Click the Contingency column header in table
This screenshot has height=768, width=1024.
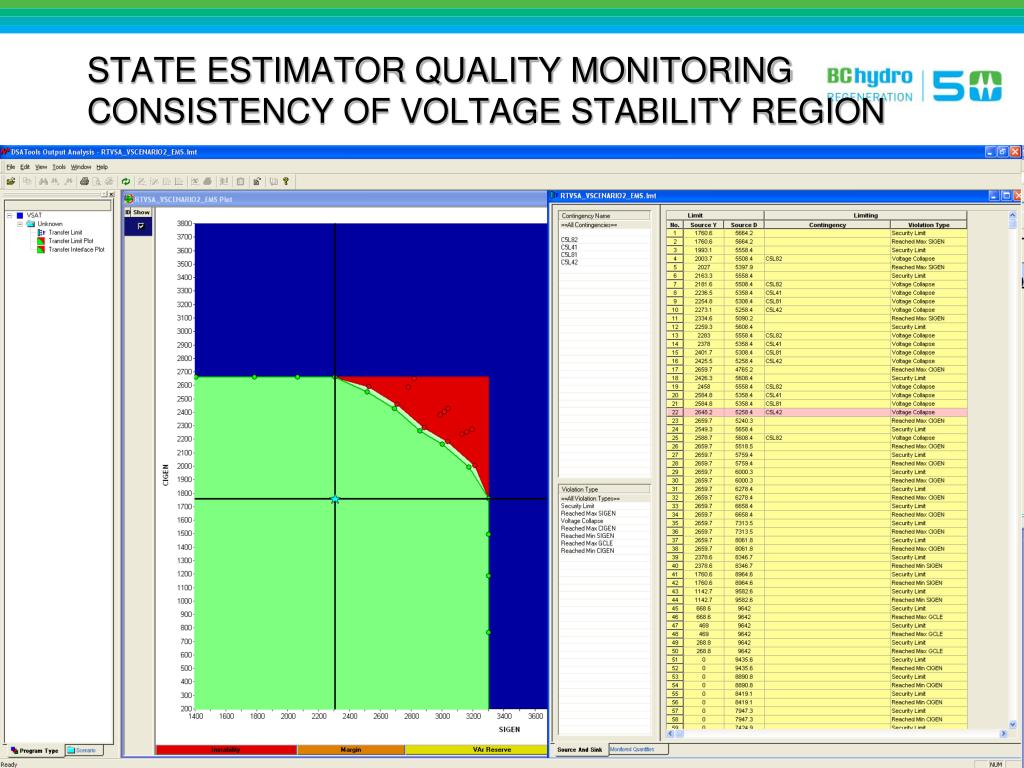click(x=827, y=225)
